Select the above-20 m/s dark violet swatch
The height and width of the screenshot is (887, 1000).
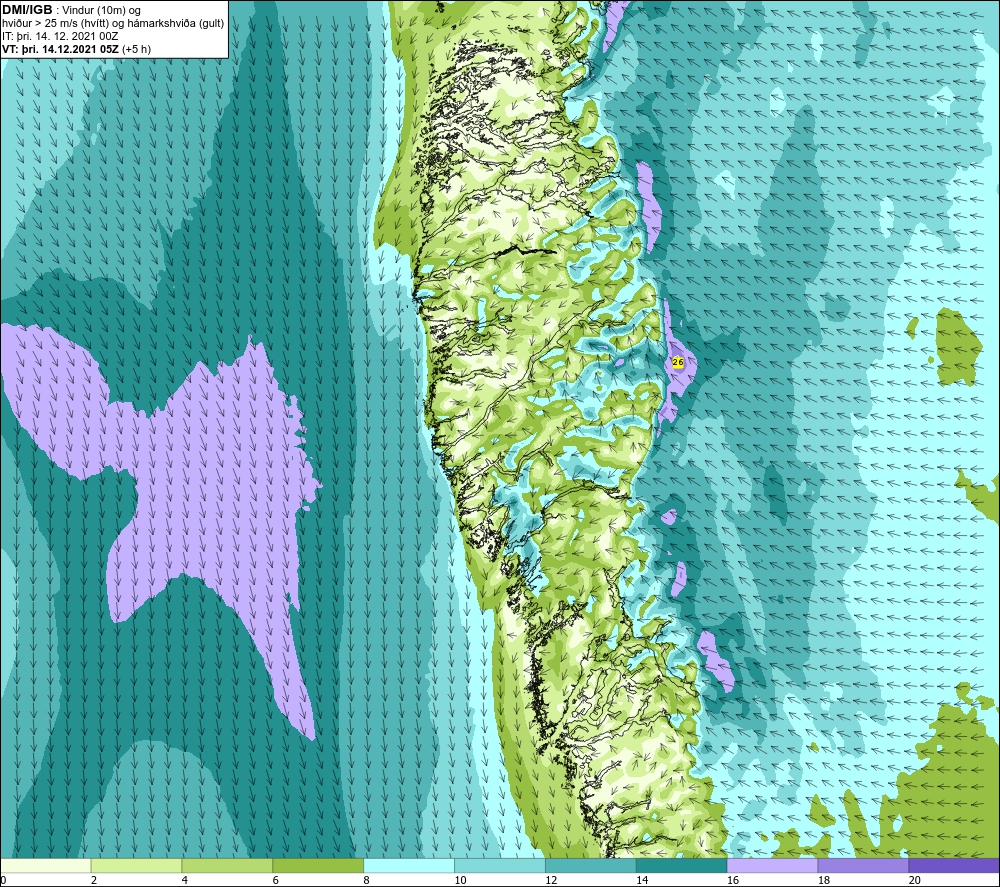(x=954, y=866)
